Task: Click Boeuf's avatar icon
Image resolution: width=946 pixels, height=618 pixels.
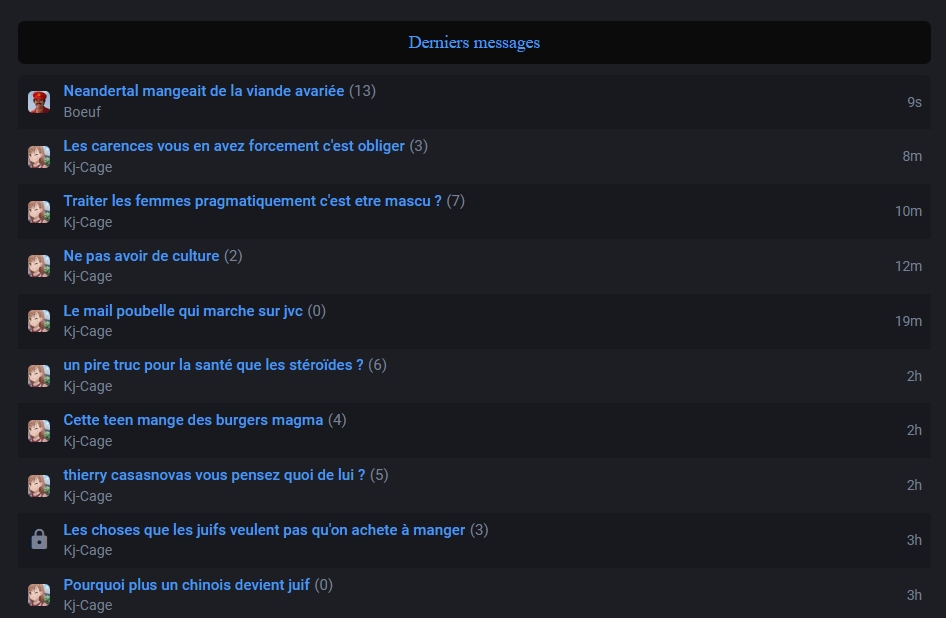Action: tap(39, 102)
